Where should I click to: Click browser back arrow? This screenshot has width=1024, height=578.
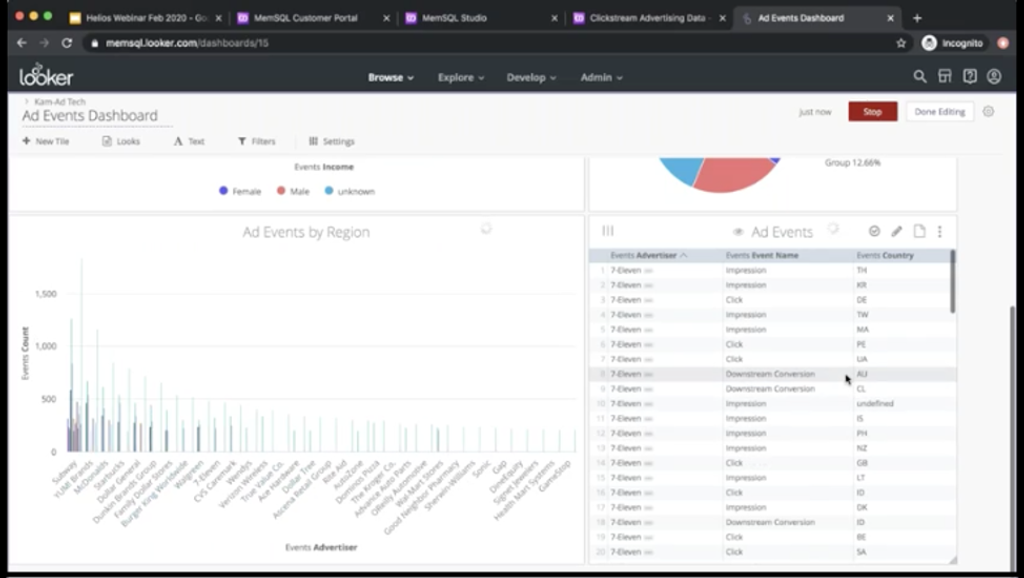tap(22, 43)
